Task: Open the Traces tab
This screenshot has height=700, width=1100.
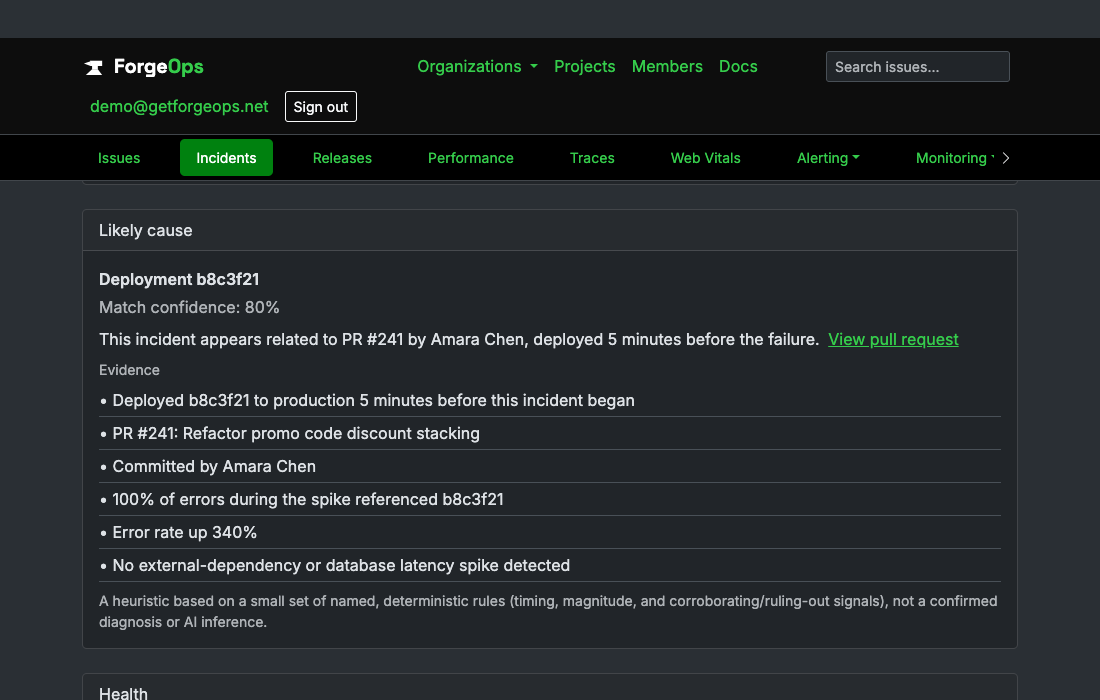Action: (x=592, y=158)
